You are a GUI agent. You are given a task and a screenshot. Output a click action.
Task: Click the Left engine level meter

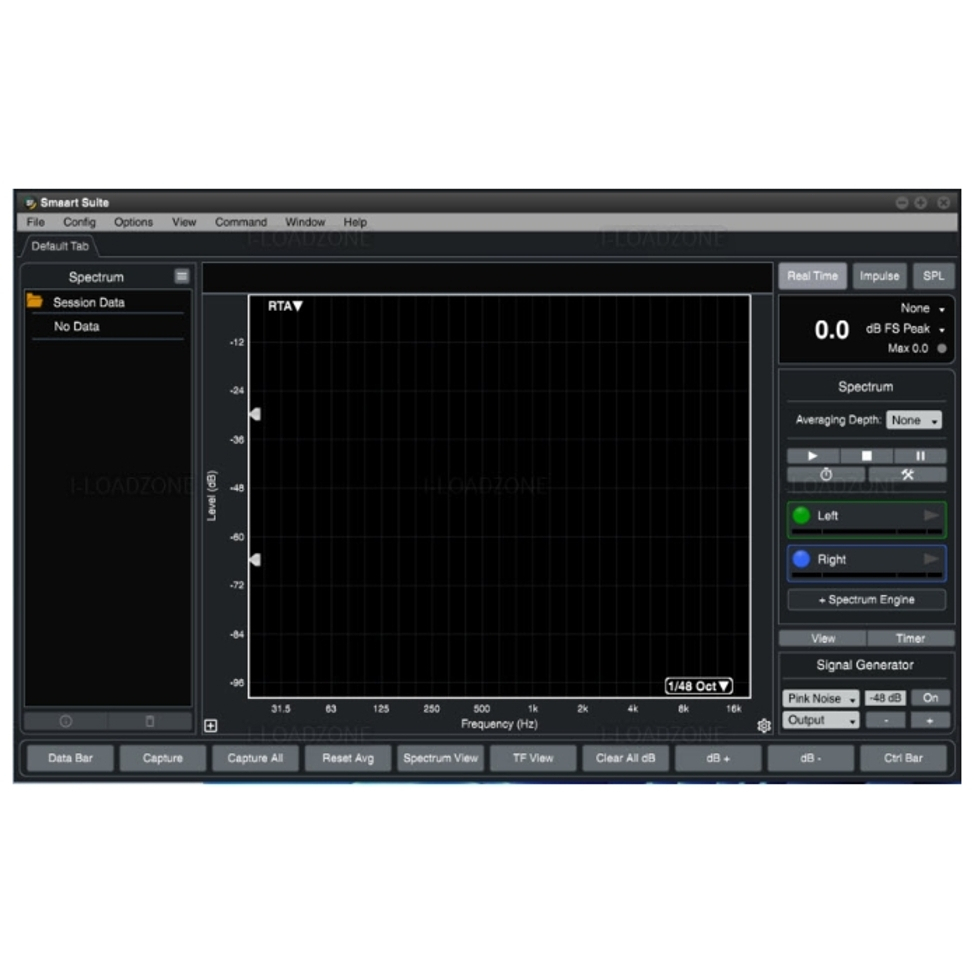click(866, 532)
